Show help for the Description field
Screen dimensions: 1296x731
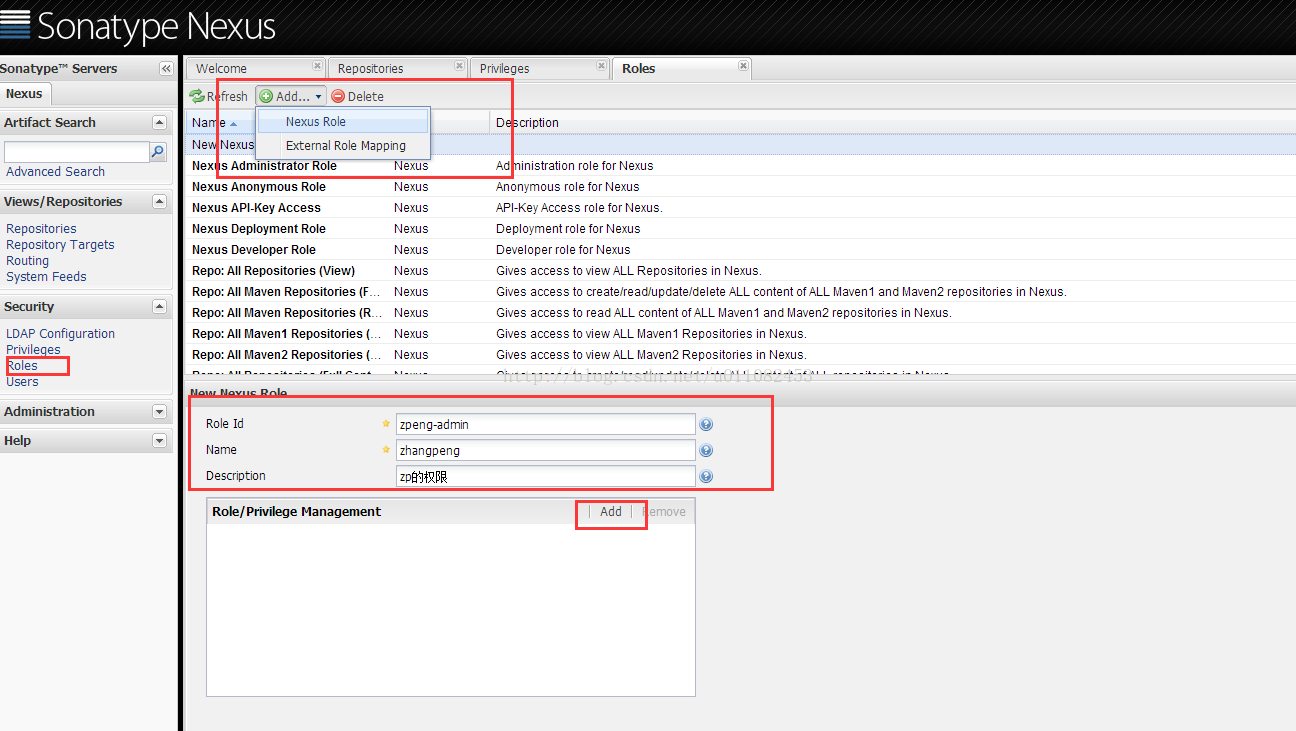[706, 477]
